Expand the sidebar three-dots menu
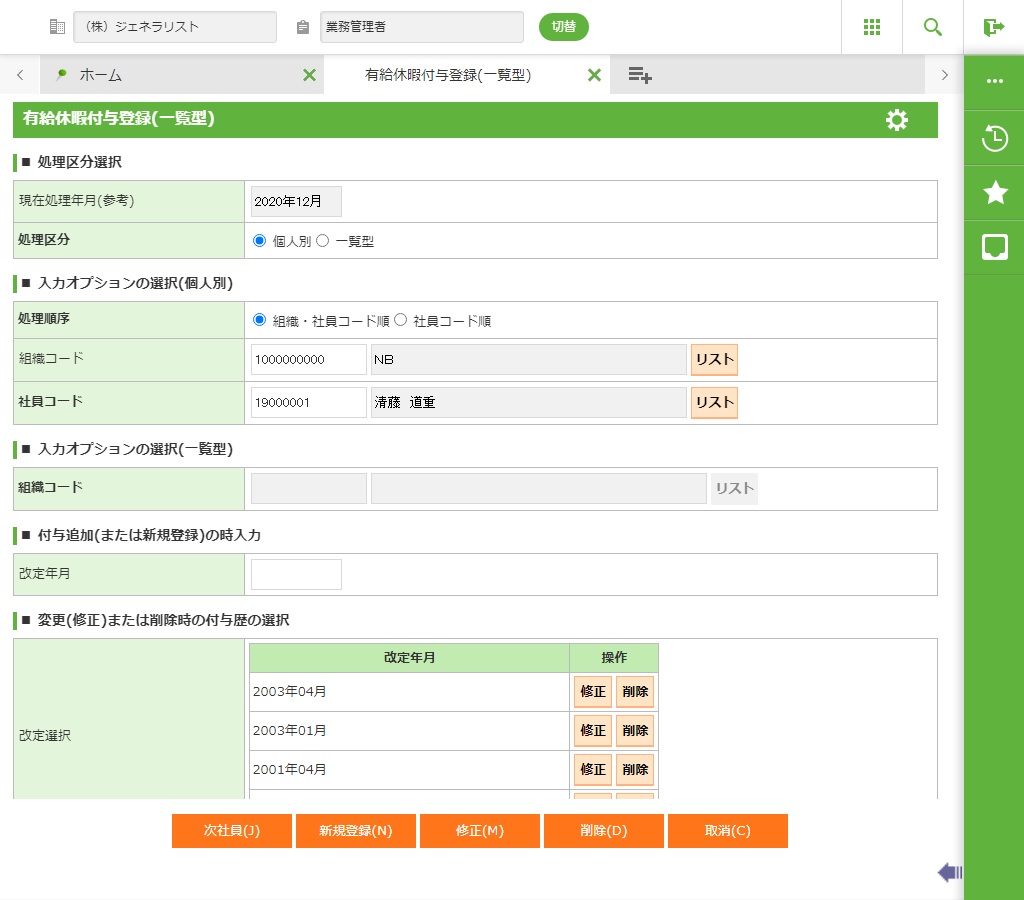Screen dimensions: 1024x900 click(995, 81)
